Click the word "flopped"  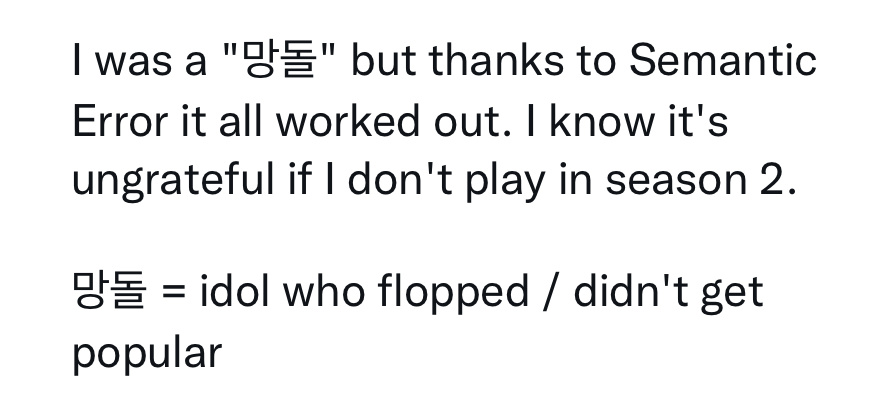pos(453,292)
